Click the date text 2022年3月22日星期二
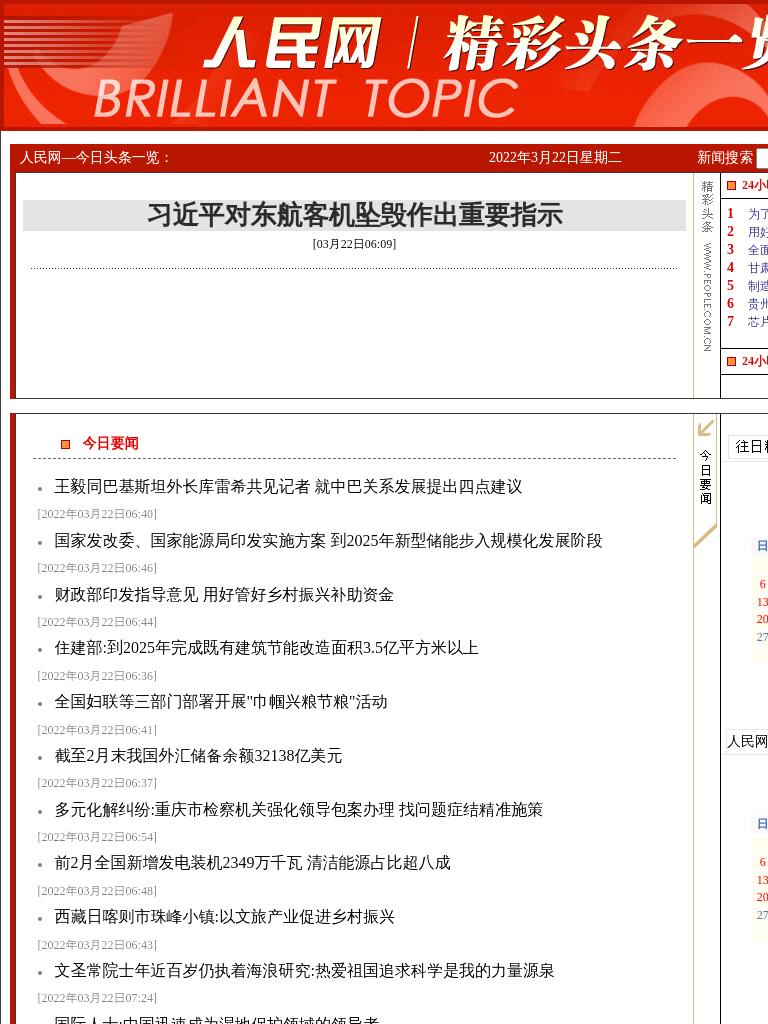 (x=555, y=157)
